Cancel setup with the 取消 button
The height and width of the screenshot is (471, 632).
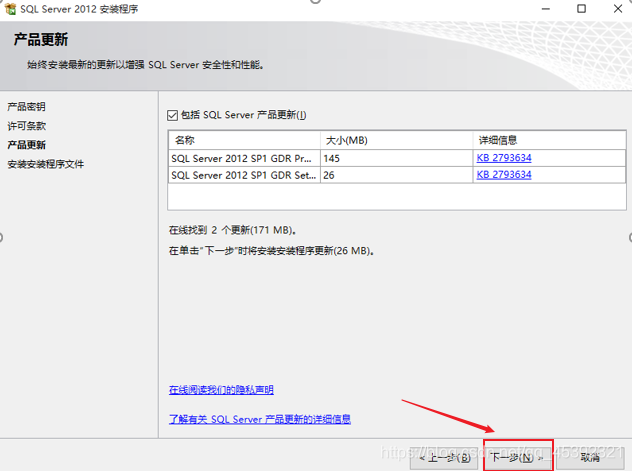coord(590,457)
